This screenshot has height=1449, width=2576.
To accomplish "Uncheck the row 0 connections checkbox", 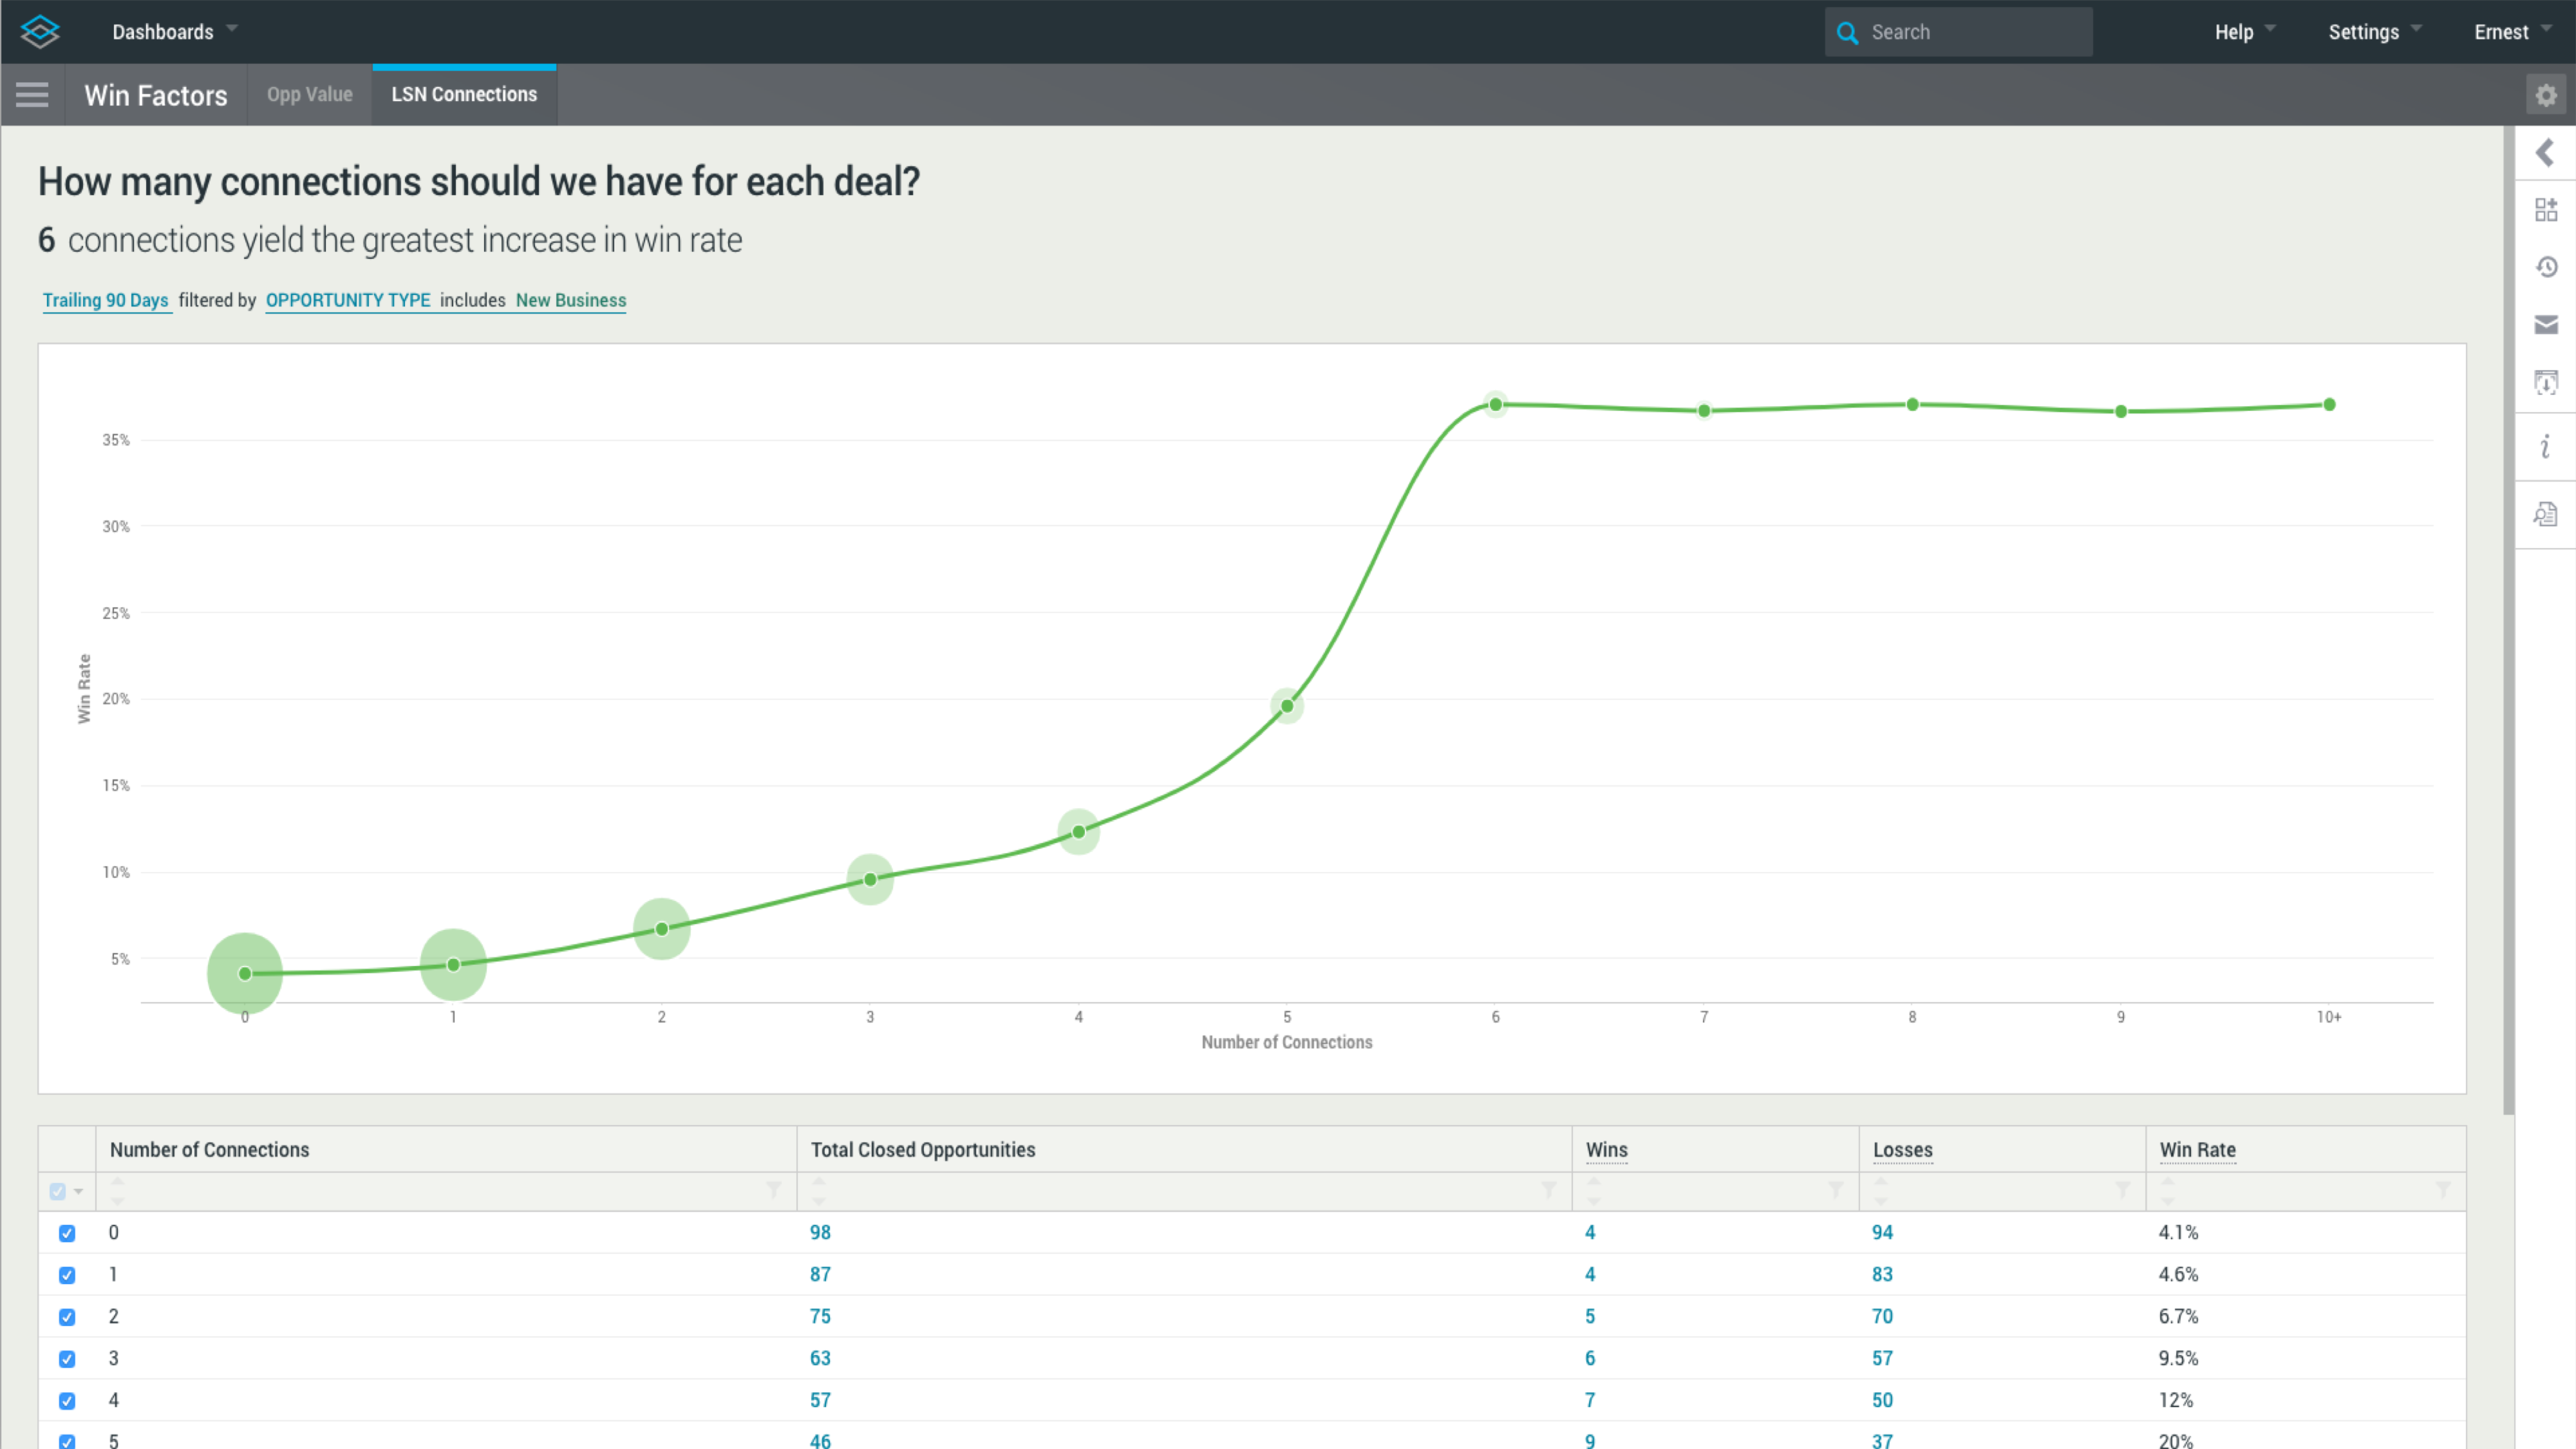I will click(67, 1233).
